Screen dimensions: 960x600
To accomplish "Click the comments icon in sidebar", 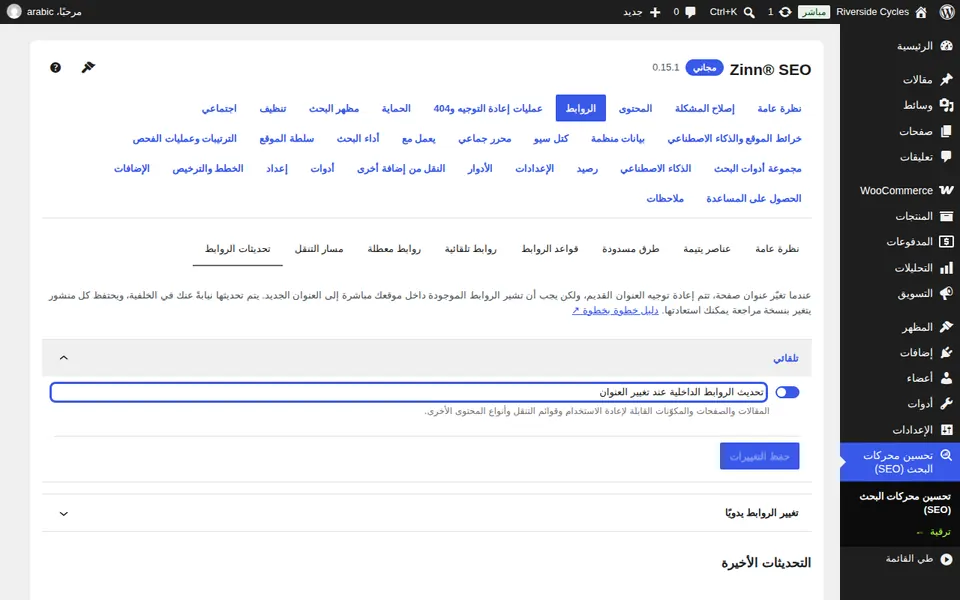I will (x=947, y=157).
